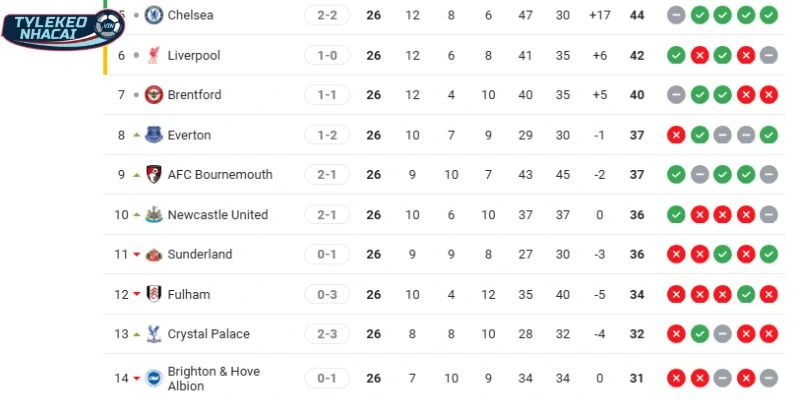Viewport: 800px width, 400px height.
Task: Click the Sunderland club crest icon
Action: [x=154, y=255]
